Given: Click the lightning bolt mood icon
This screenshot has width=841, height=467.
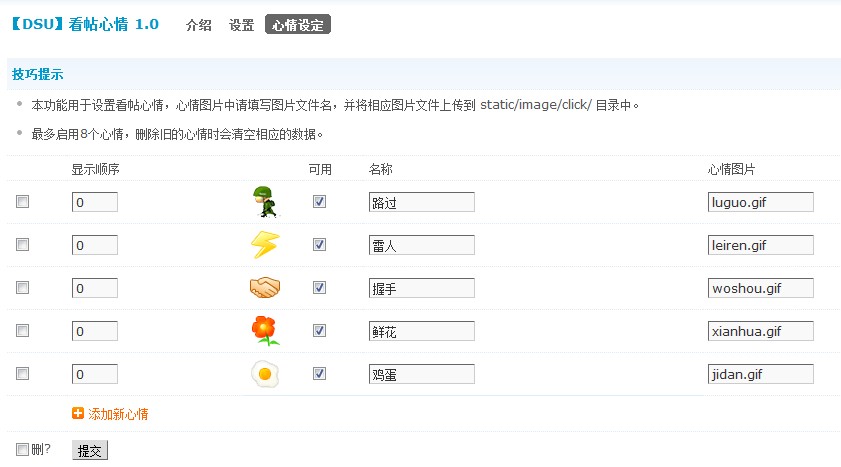Looking at the screenshot, I should (x=265, y=244).
